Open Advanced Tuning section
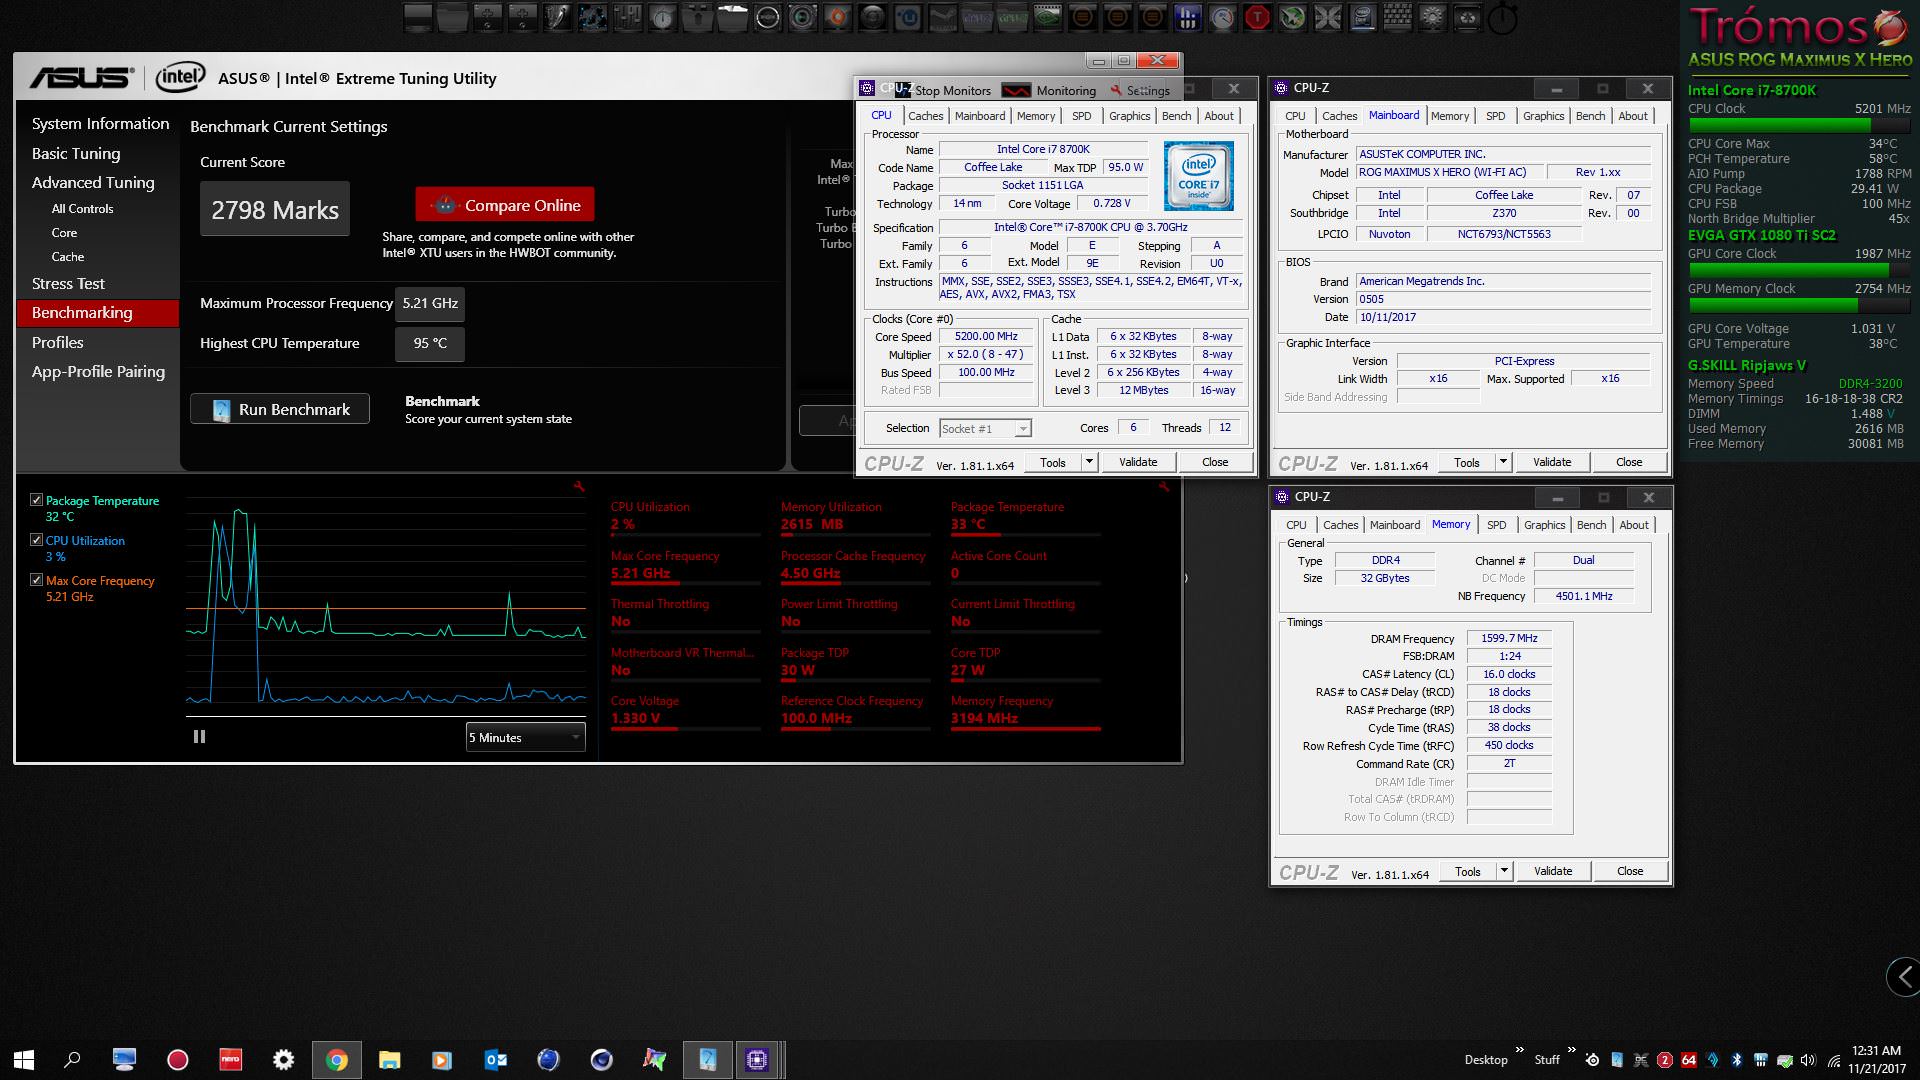Screen dimensions: 1920x1080 tap(93, 183)
